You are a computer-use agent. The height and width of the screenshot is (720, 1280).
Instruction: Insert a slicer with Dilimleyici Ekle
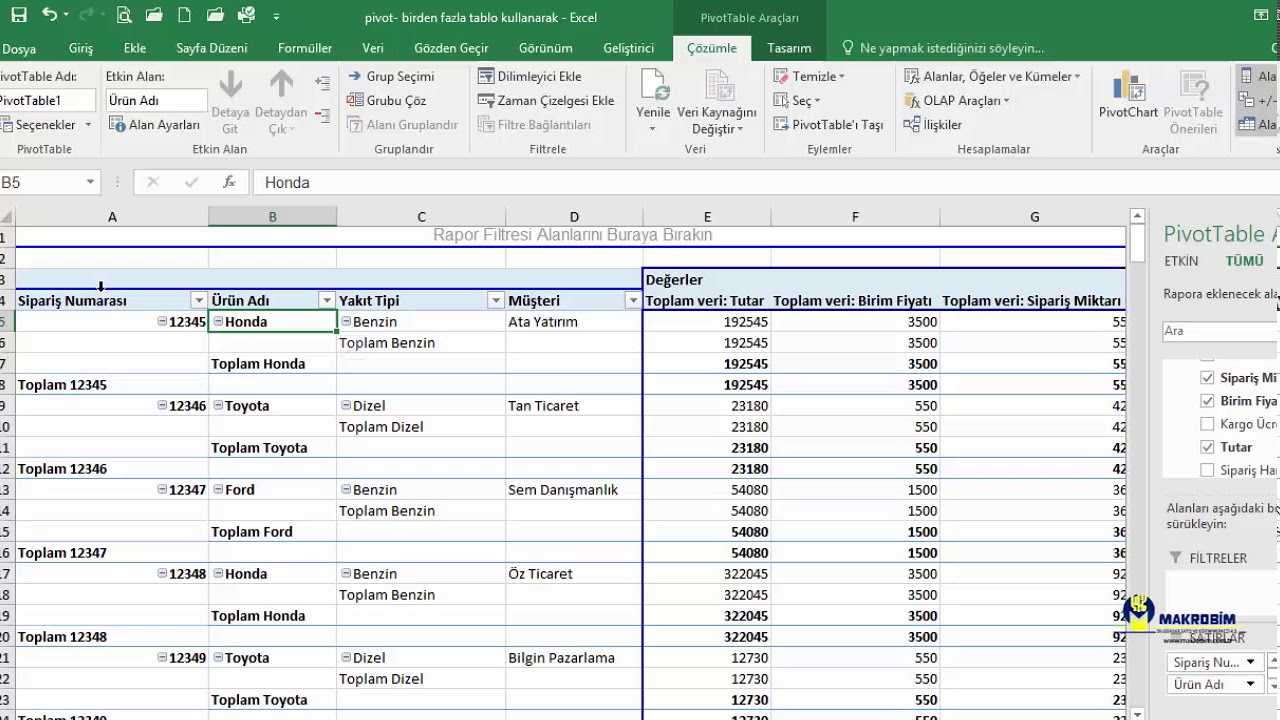coord(529,77)
